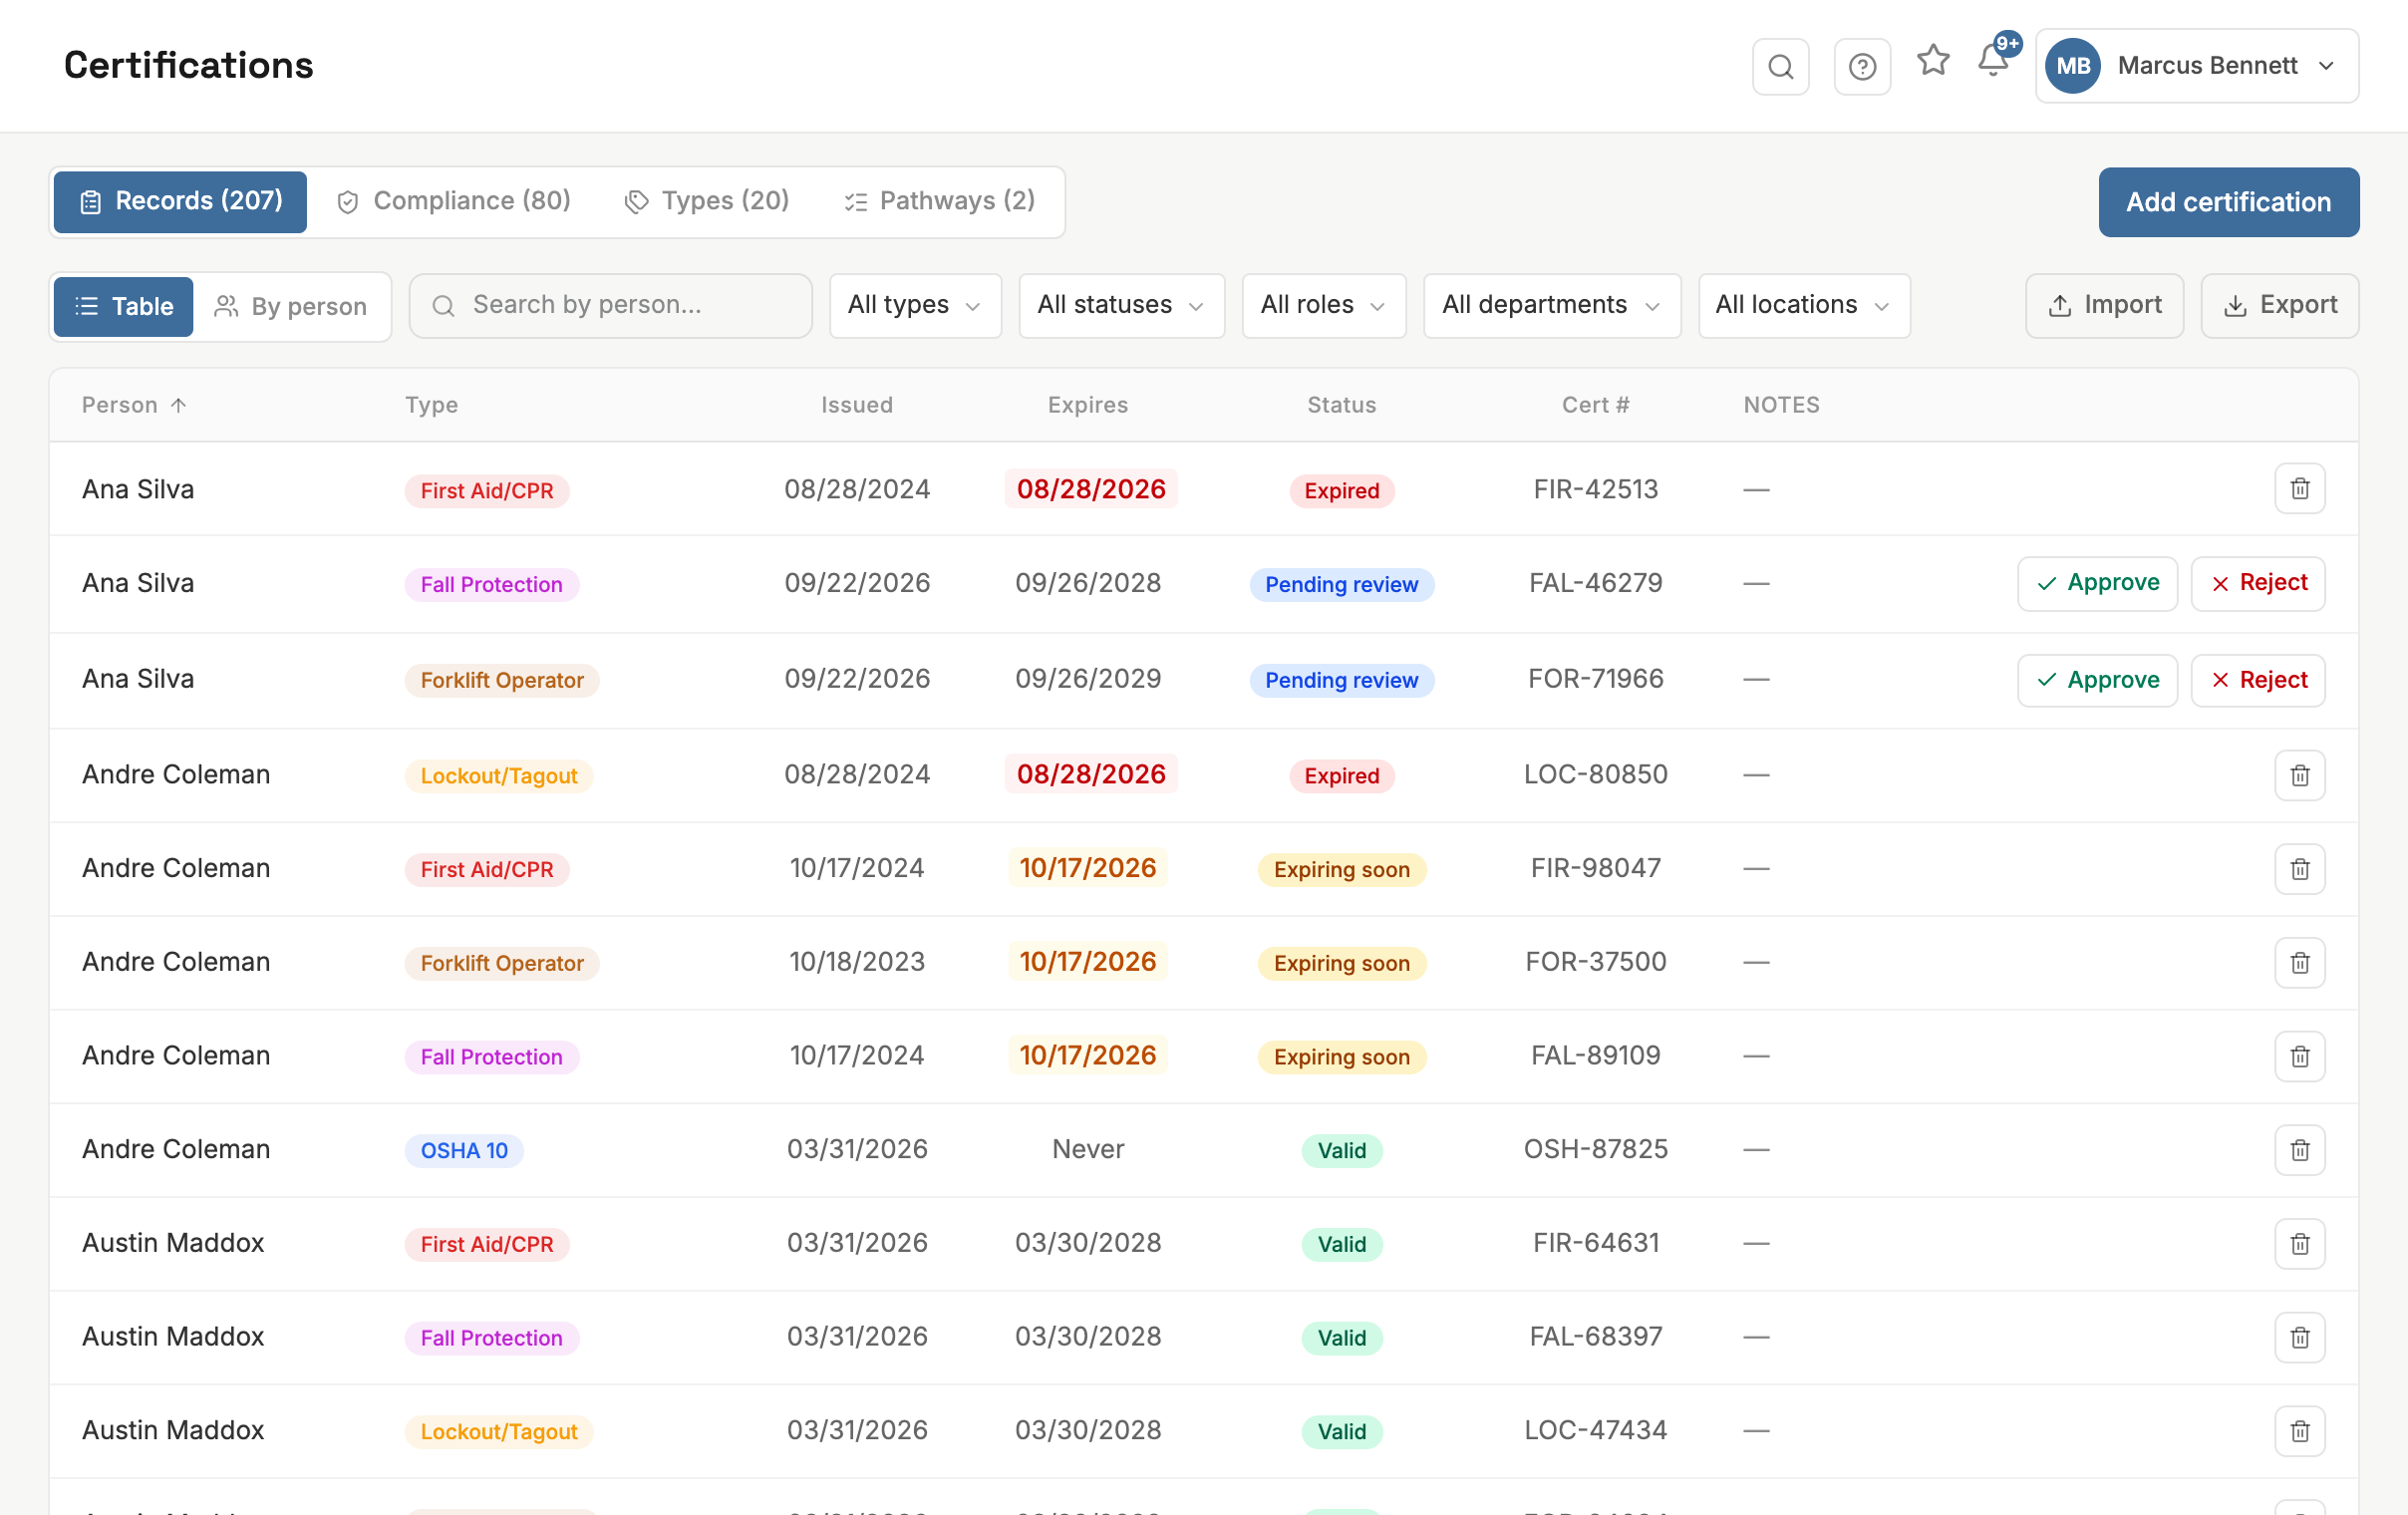Click cert number OSH-87825
Screen dimensions: 2408x1515
[1595, 1149]
